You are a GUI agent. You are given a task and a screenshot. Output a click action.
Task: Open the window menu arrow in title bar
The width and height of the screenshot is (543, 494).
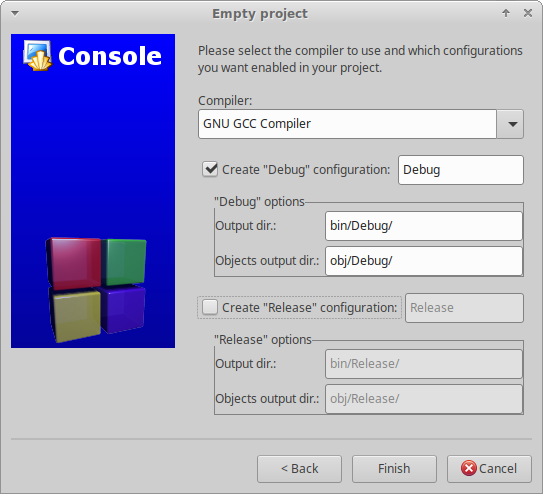pos(15,14)
